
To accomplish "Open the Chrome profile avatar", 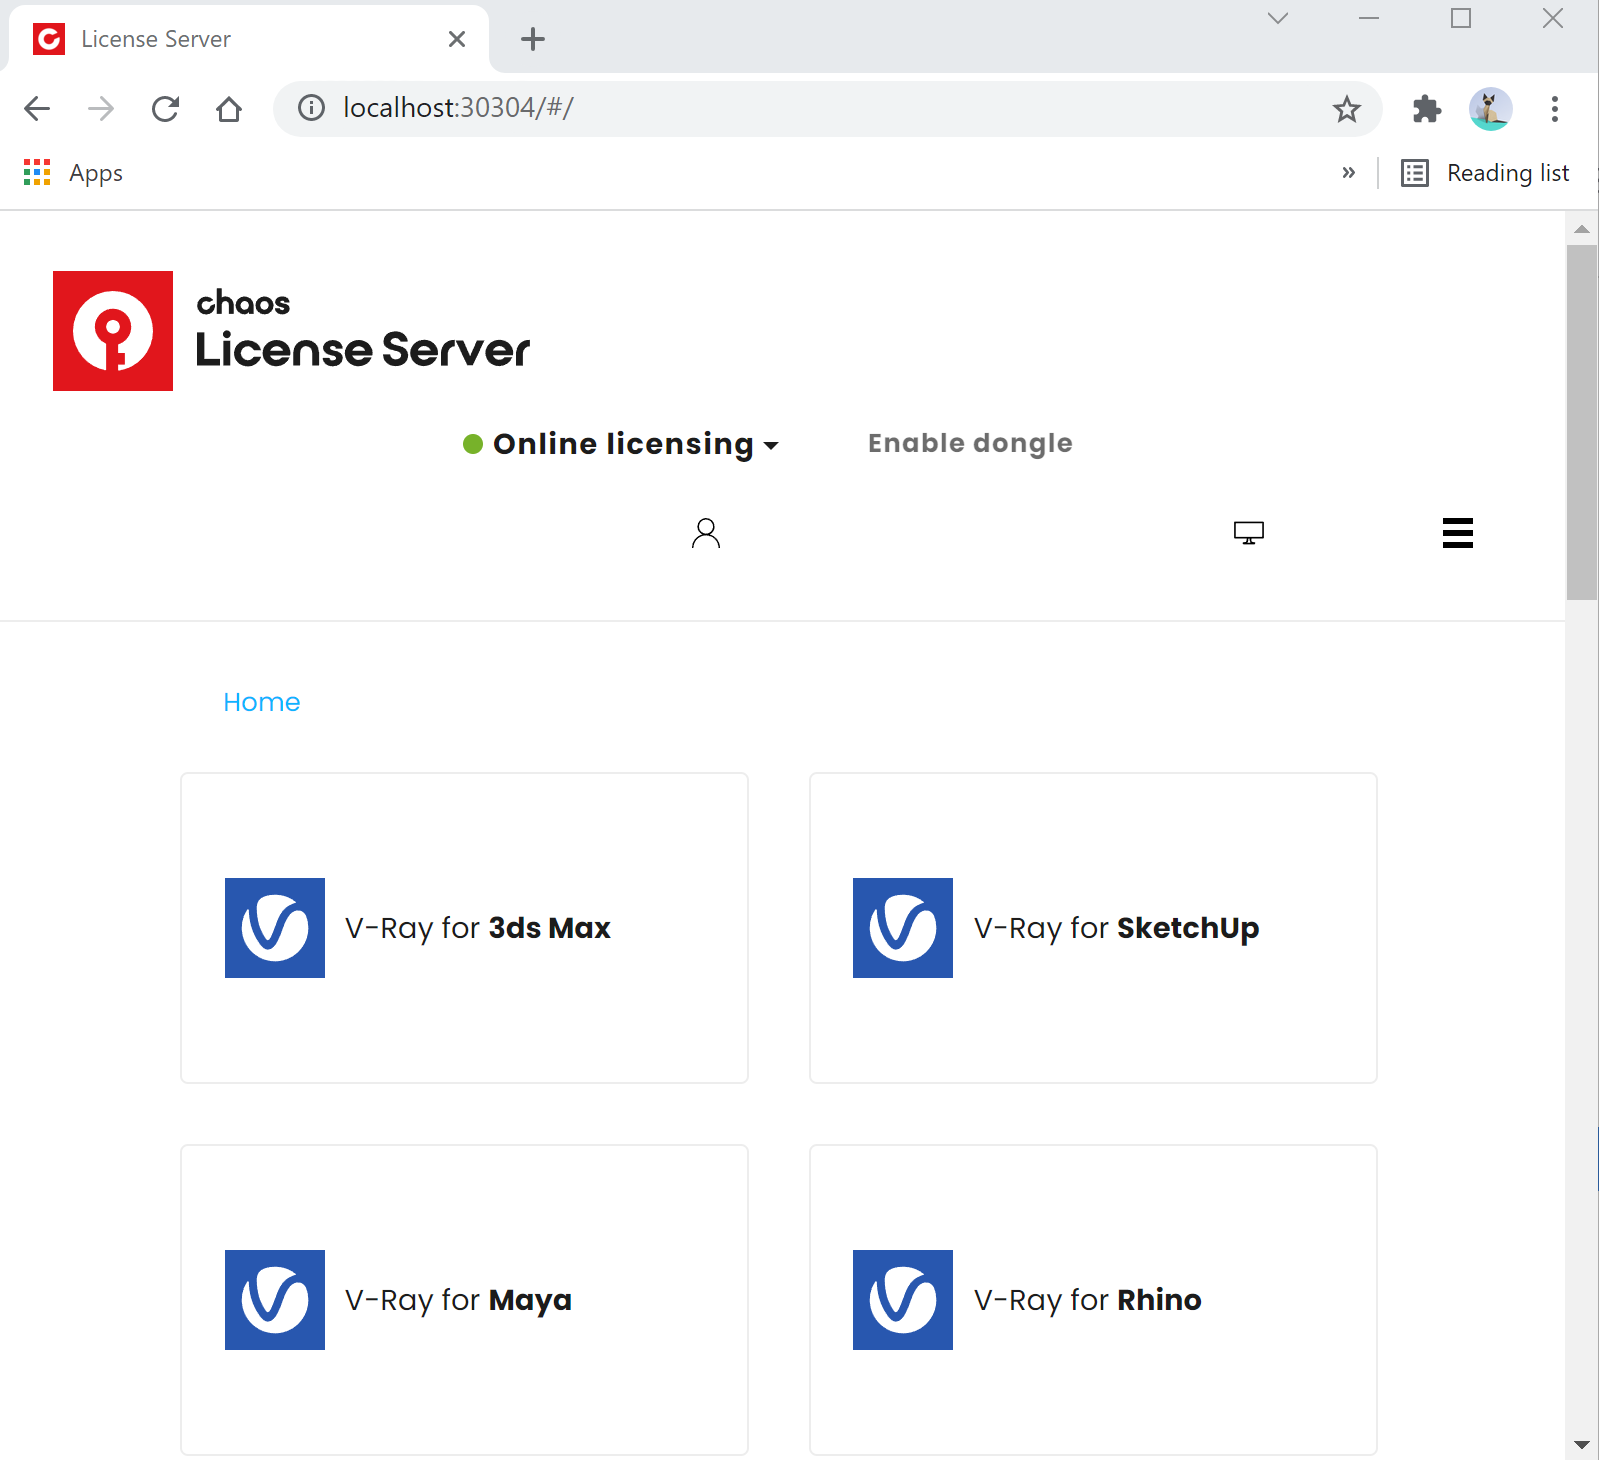I will point(1490,108).
